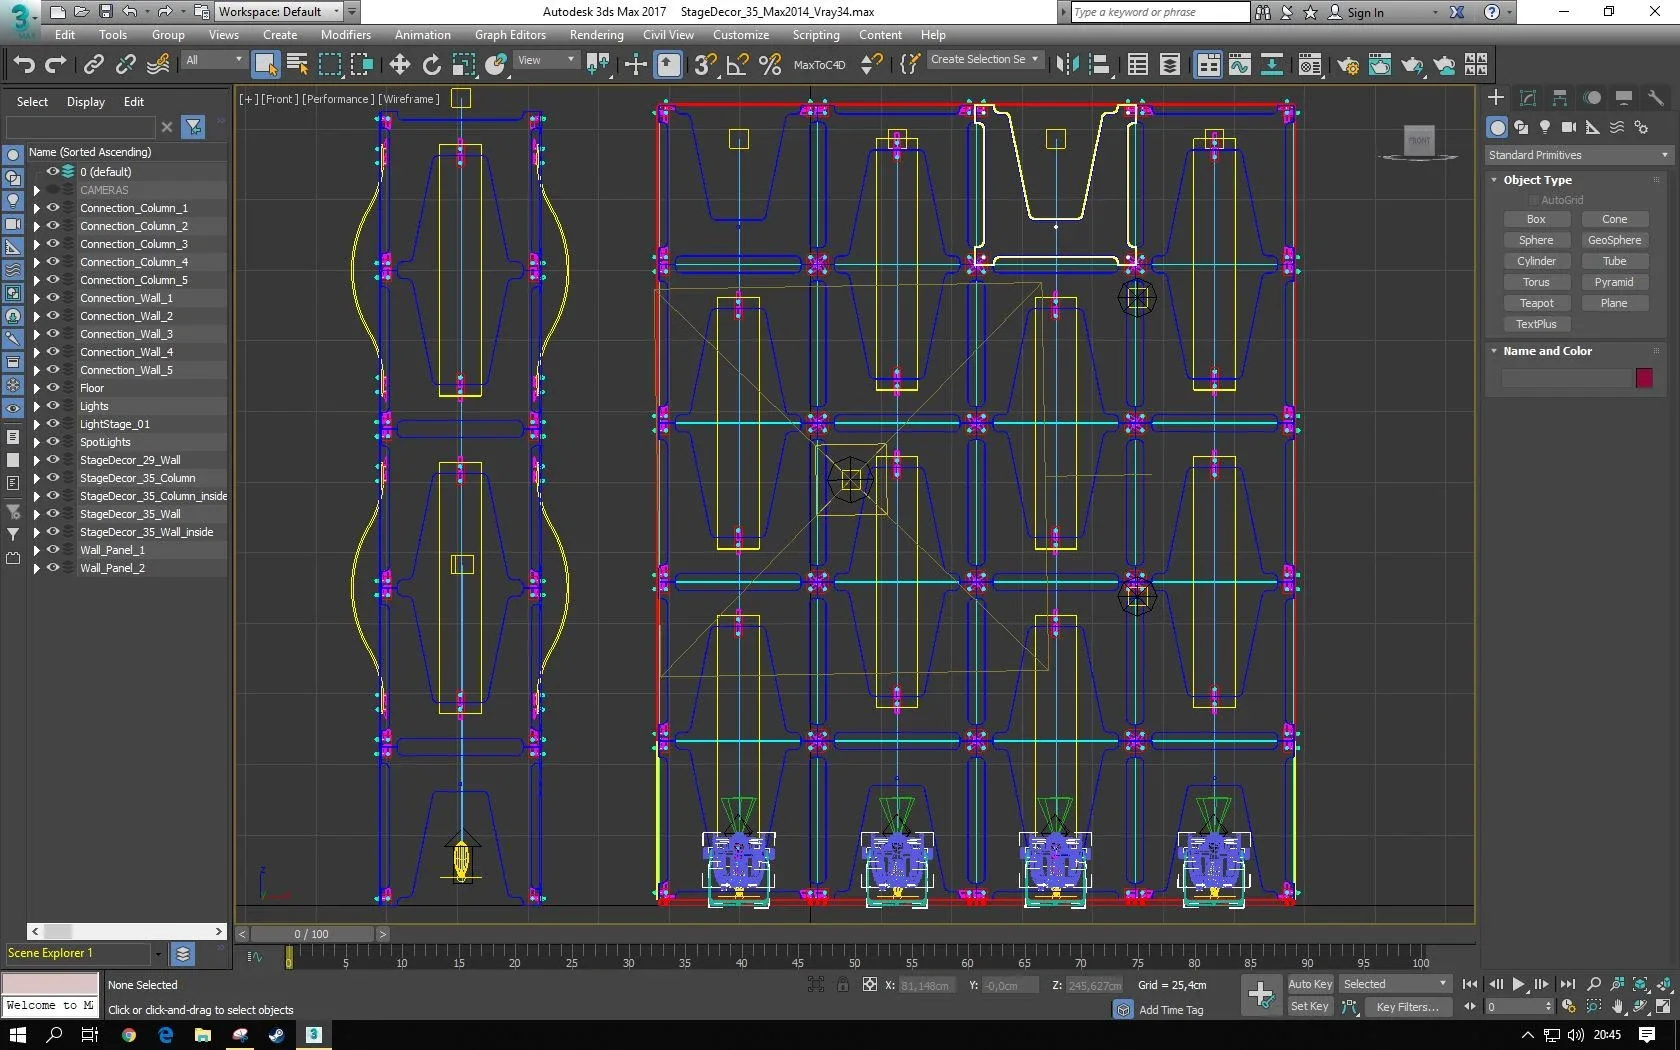Click Scene Explorer filter funnel icon
1680x1050 pixels.
pyautogui.click(x=194, y=127)
